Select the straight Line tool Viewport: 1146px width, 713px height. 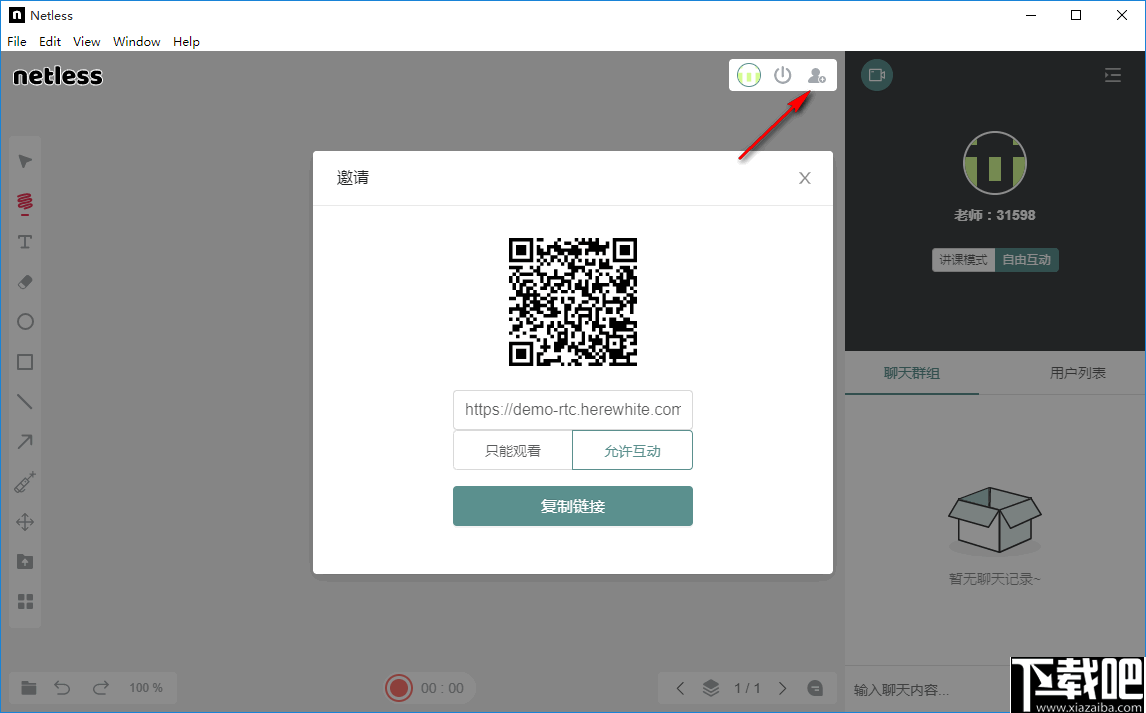click(25, 402)
